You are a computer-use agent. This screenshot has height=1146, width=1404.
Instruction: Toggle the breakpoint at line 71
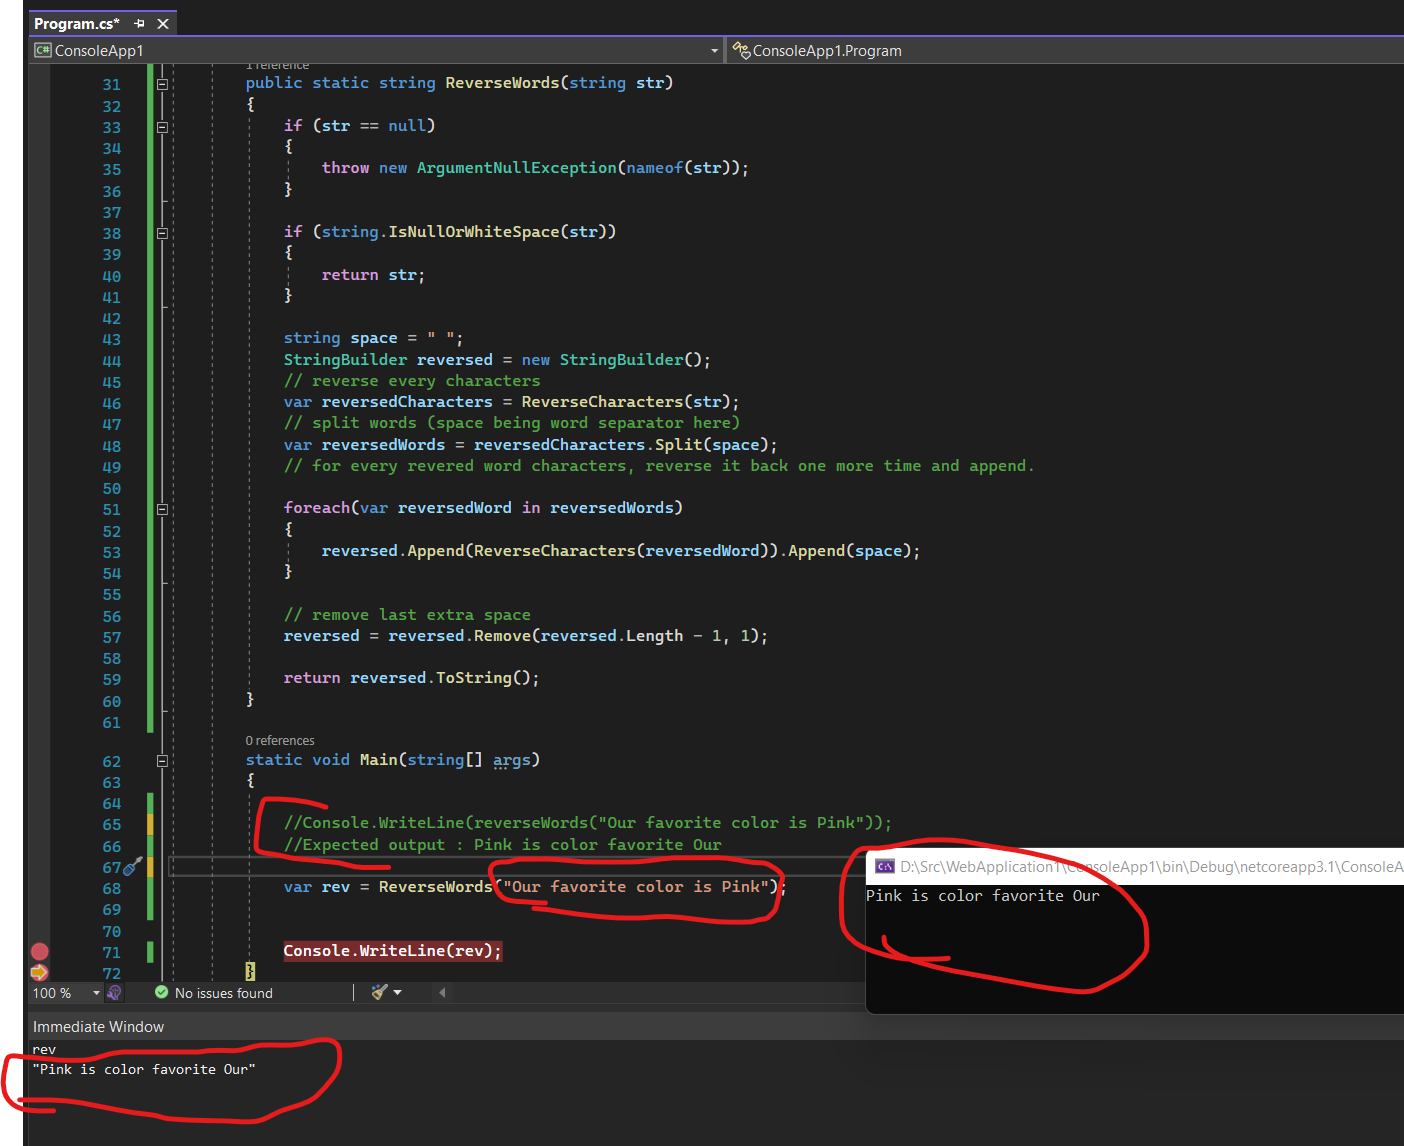tap(40, 951)
